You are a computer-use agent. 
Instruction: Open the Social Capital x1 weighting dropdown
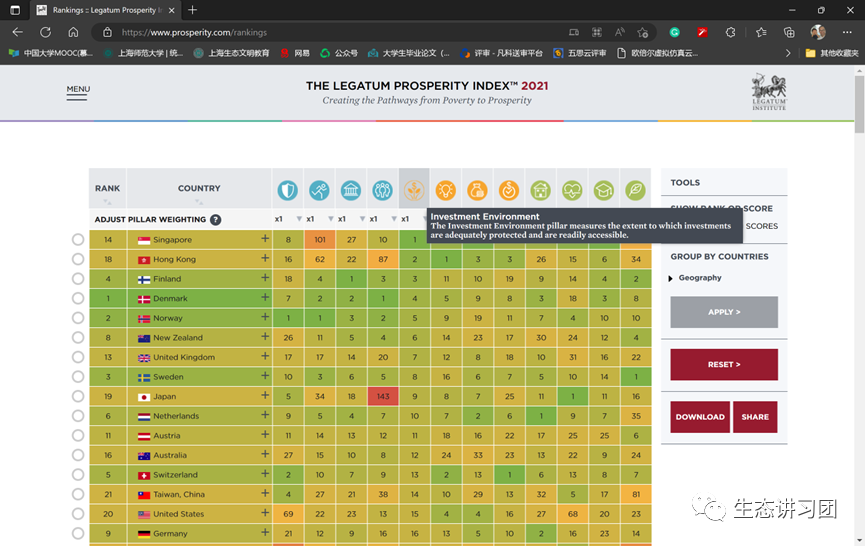click(x=382, y=219)
